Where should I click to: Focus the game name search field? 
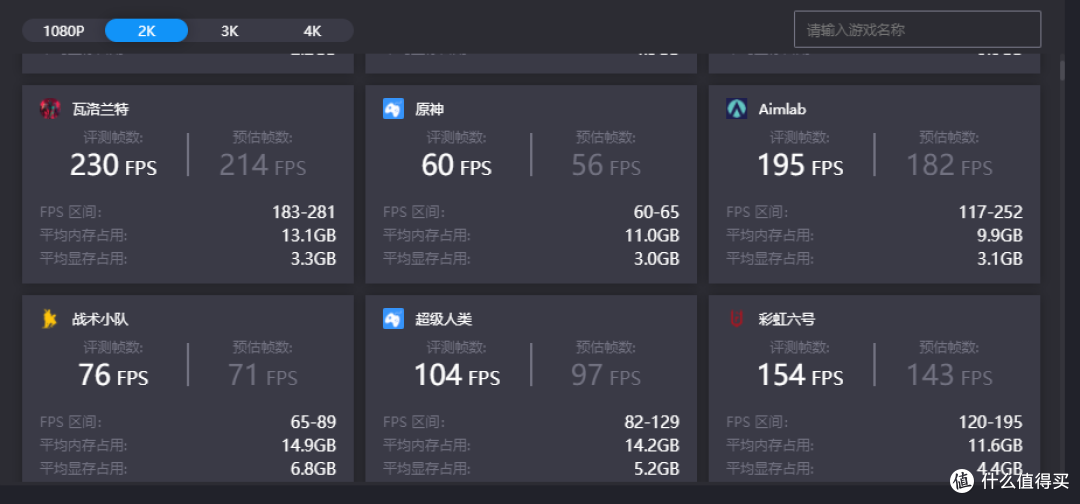(x=917, y=30)
